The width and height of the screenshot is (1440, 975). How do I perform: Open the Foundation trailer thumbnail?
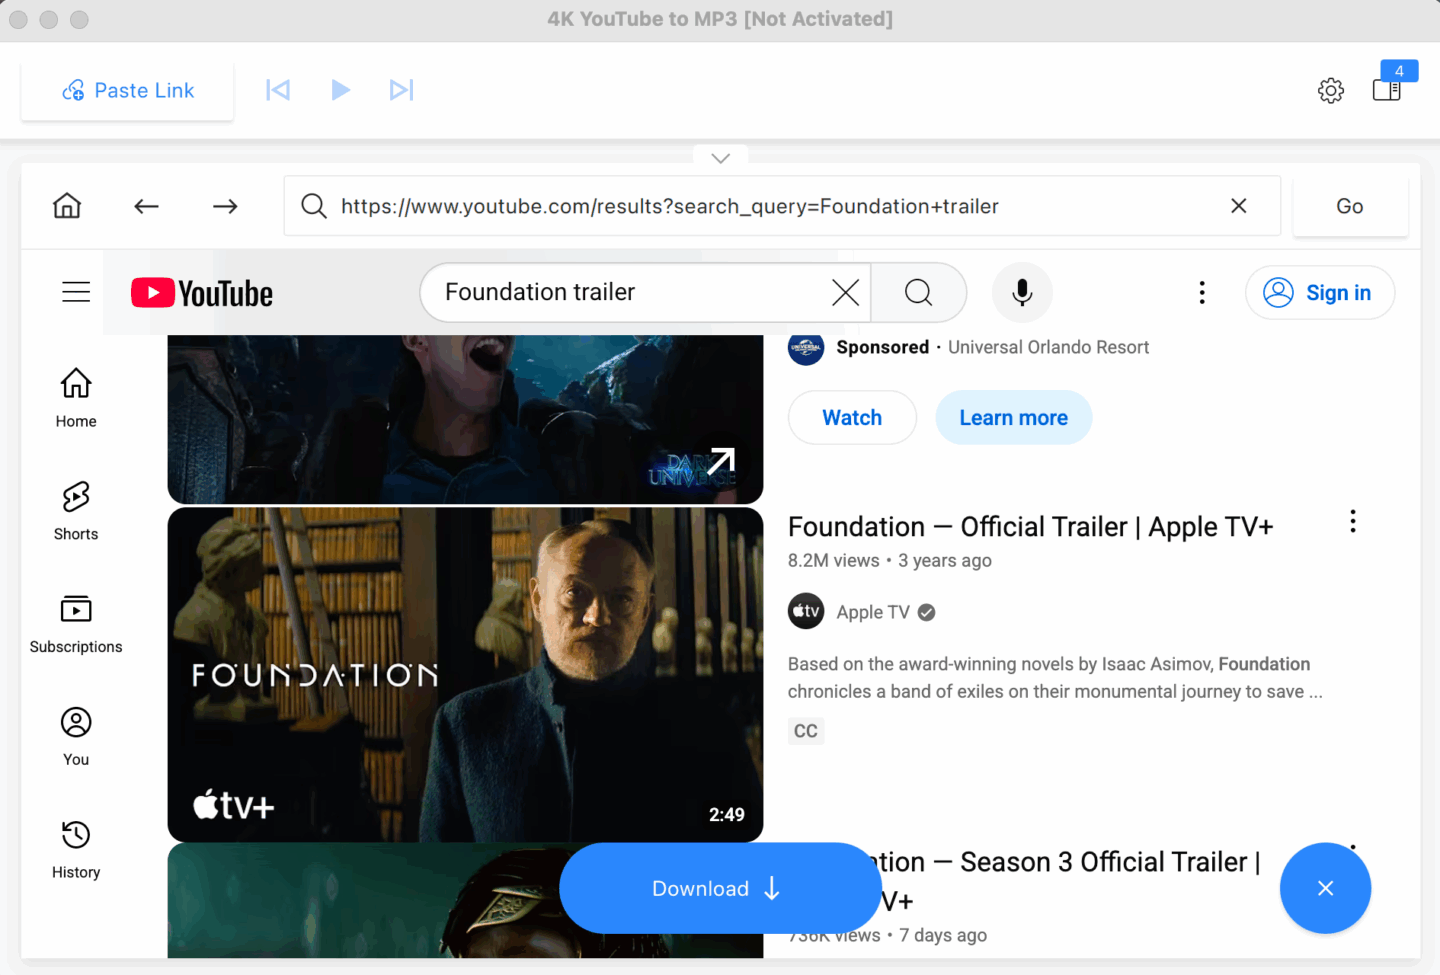pyautogui.click(x=465, y=675)
